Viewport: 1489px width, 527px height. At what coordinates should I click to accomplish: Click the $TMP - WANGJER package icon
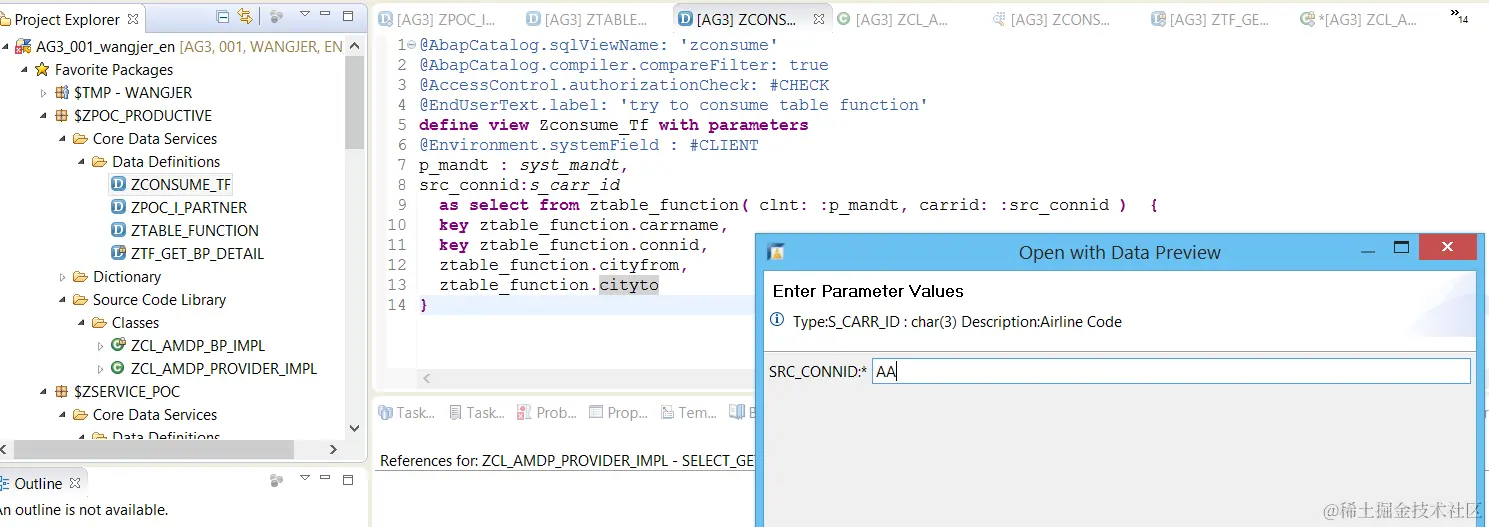tap(61, 93)
